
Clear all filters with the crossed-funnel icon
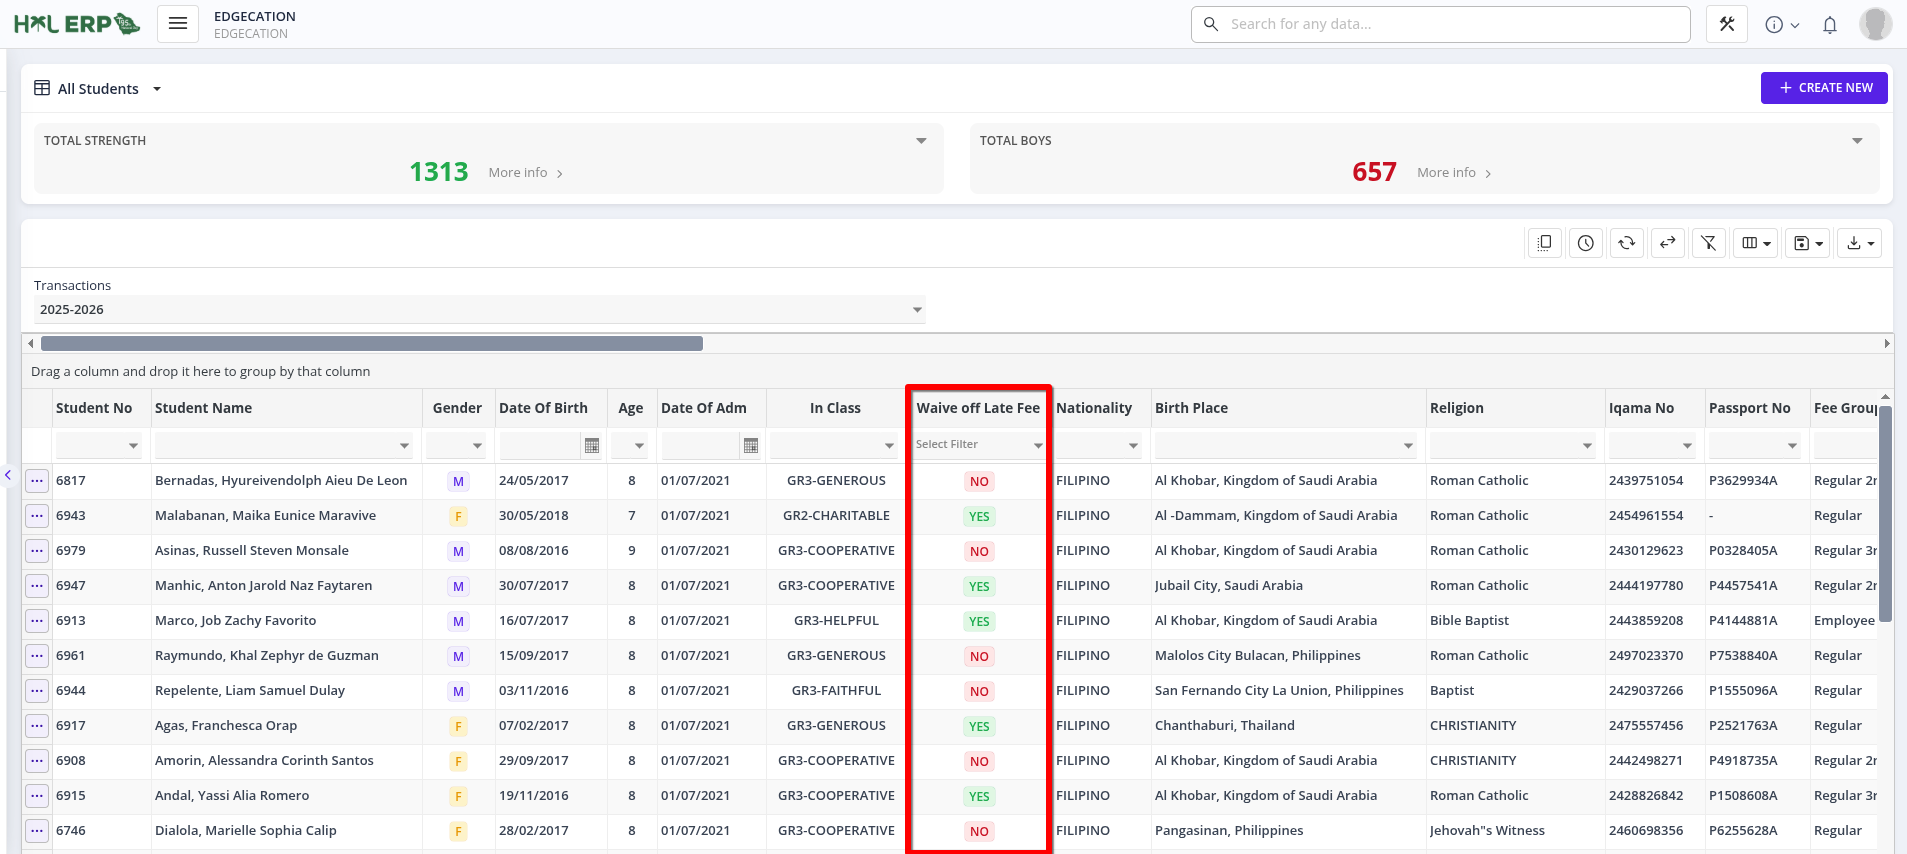tap(1709, 243)
